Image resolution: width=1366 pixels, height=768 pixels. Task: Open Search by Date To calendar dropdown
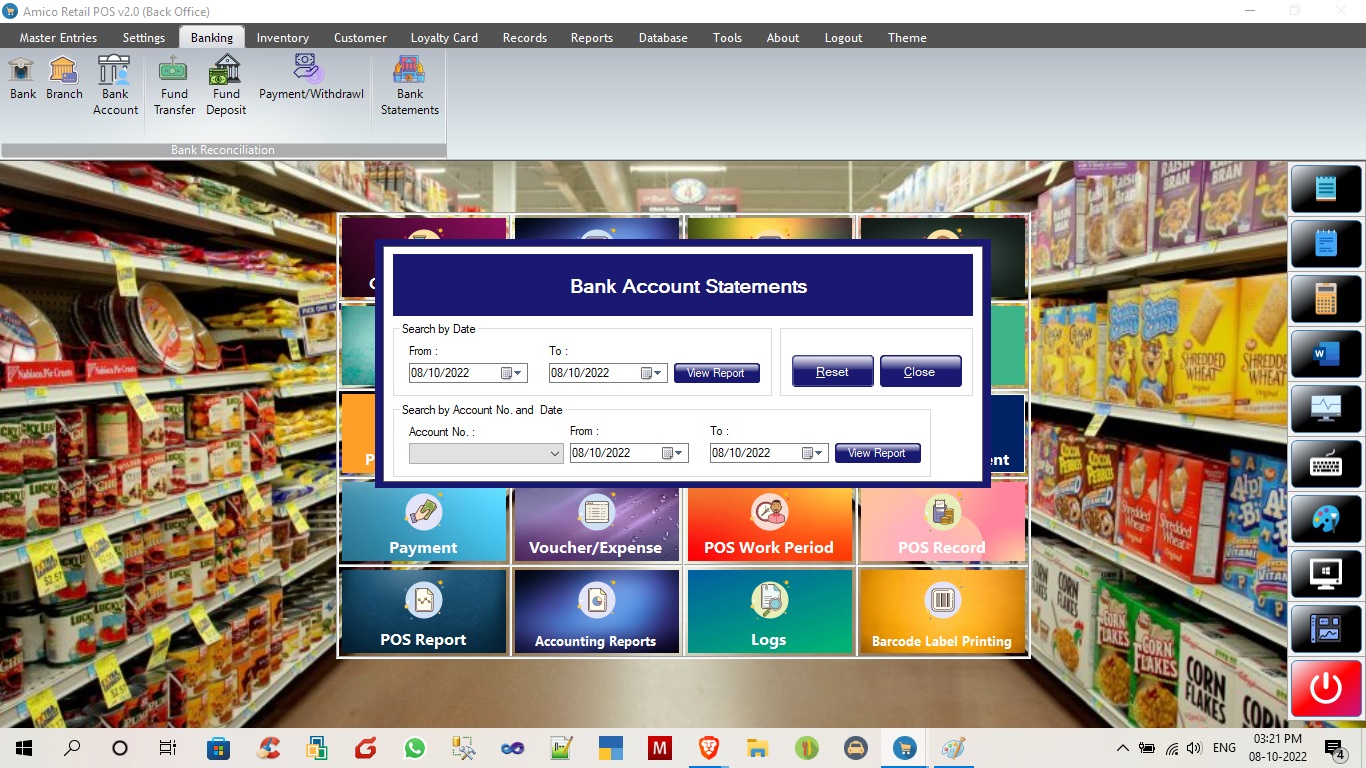pyautogui.click(x=658, y=374)
